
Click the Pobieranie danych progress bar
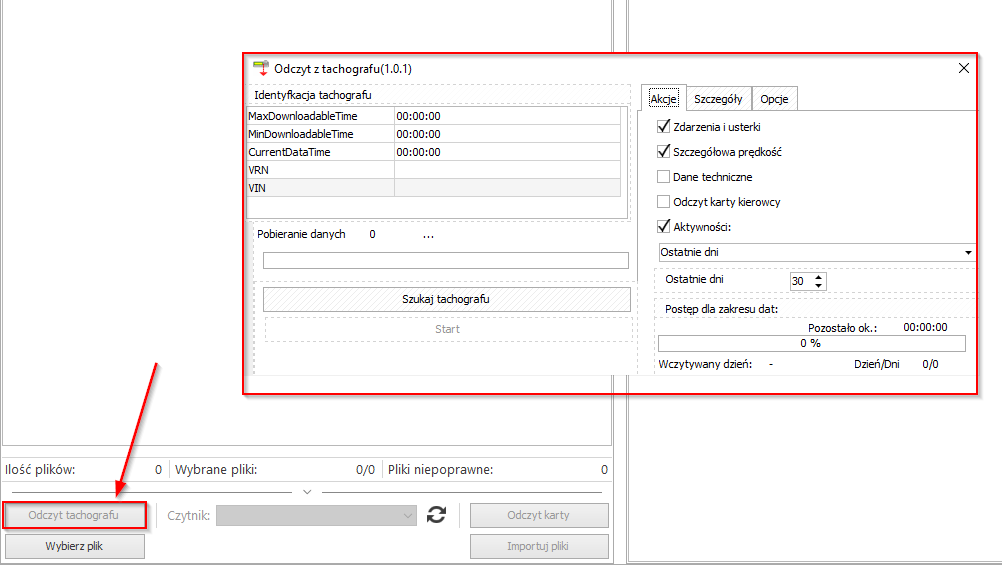[446, 260]
